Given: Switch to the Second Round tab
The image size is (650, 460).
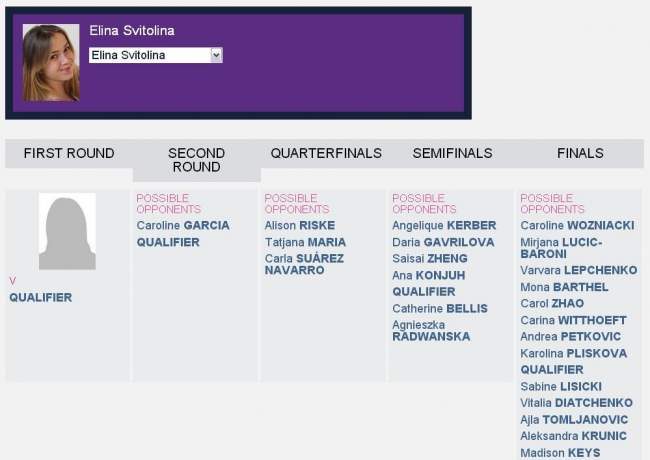Looking at the screenshot, I should point(196,160).
